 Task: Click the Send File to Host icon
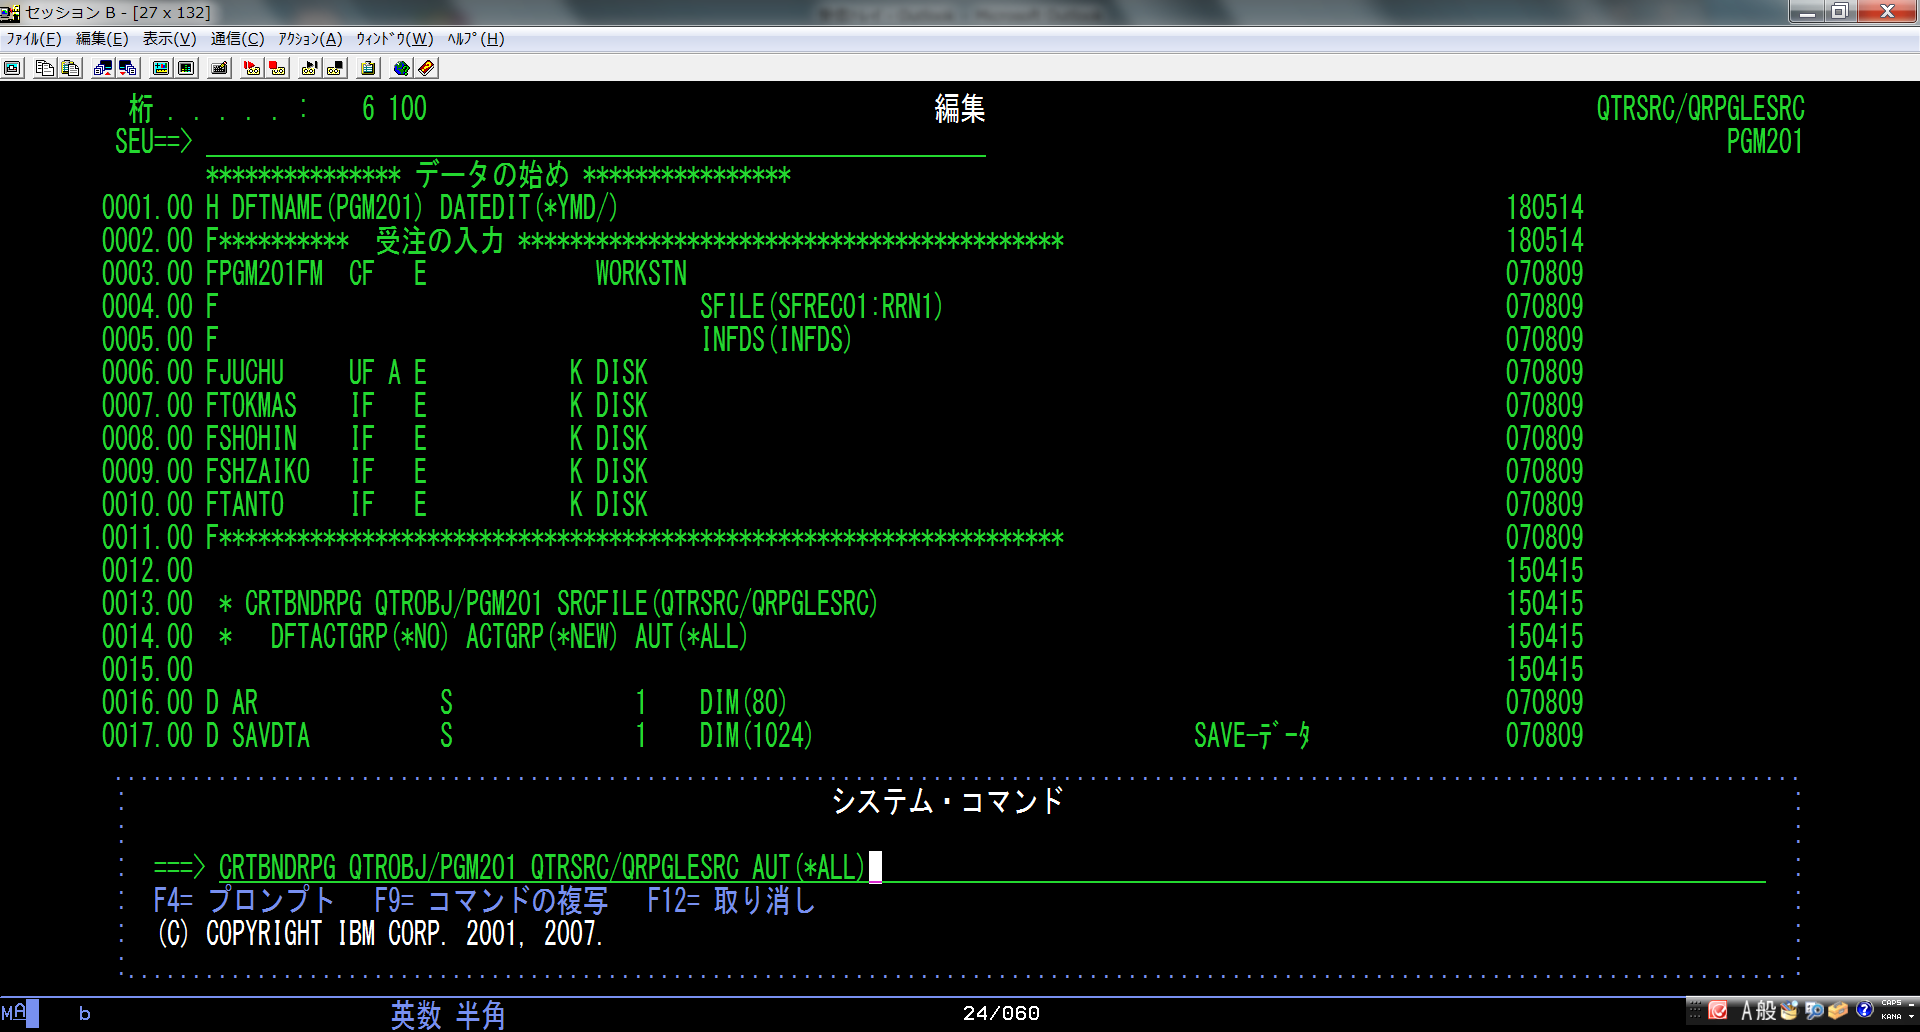[102, 68]
